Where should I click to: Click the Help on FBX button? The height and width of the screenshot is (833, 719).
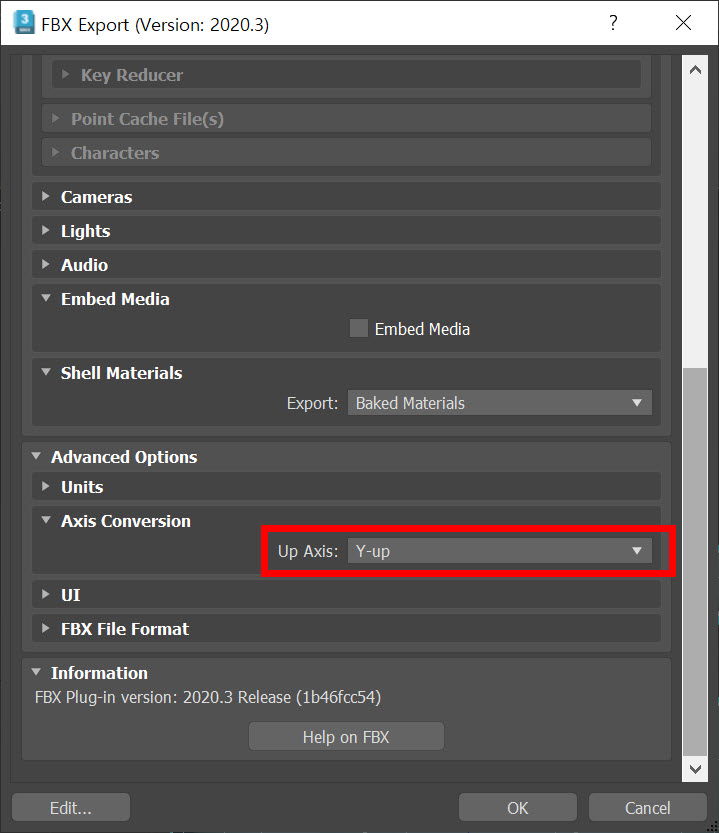tap(346, 737)
